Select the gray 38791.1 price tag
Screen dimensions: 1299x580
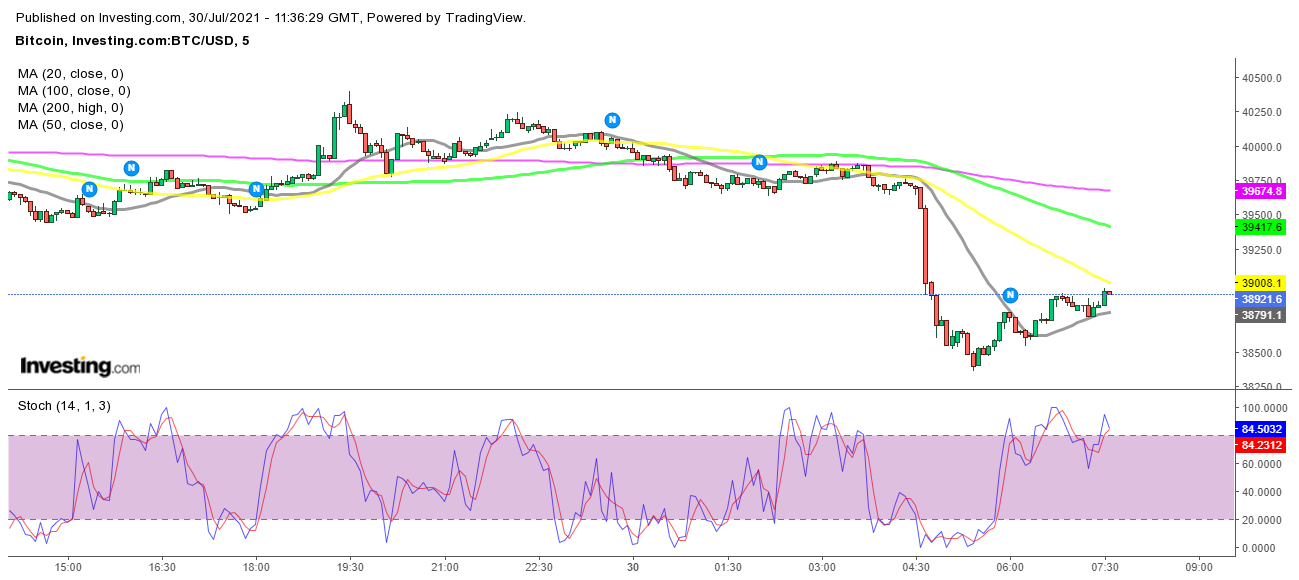click(x=1261, y=315)
